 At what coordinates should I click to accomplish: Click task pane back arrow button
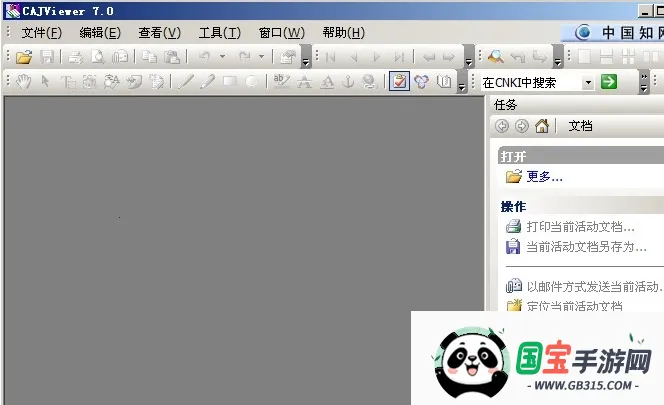[x=502, y=126]
